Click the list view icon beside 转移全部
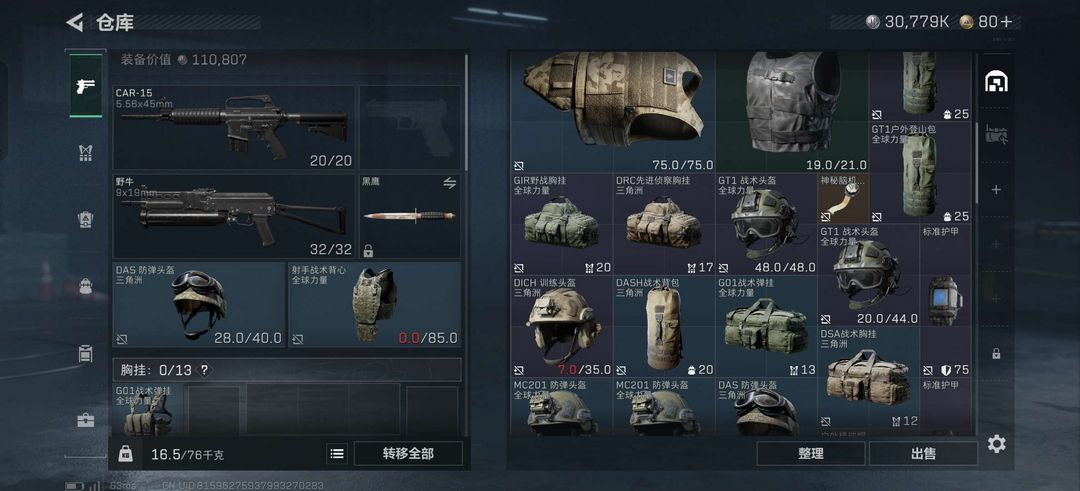Image resolution: width=1080 pixels, height=491 pixels. pyautogui.click(x=337, y=454)
